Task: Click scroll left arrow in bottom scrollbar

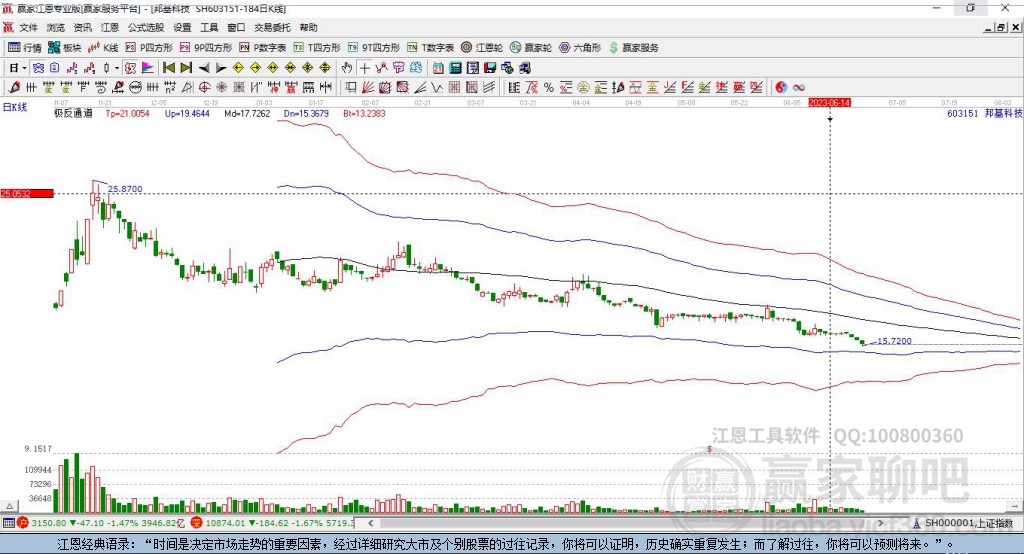Action: (370, 523)
